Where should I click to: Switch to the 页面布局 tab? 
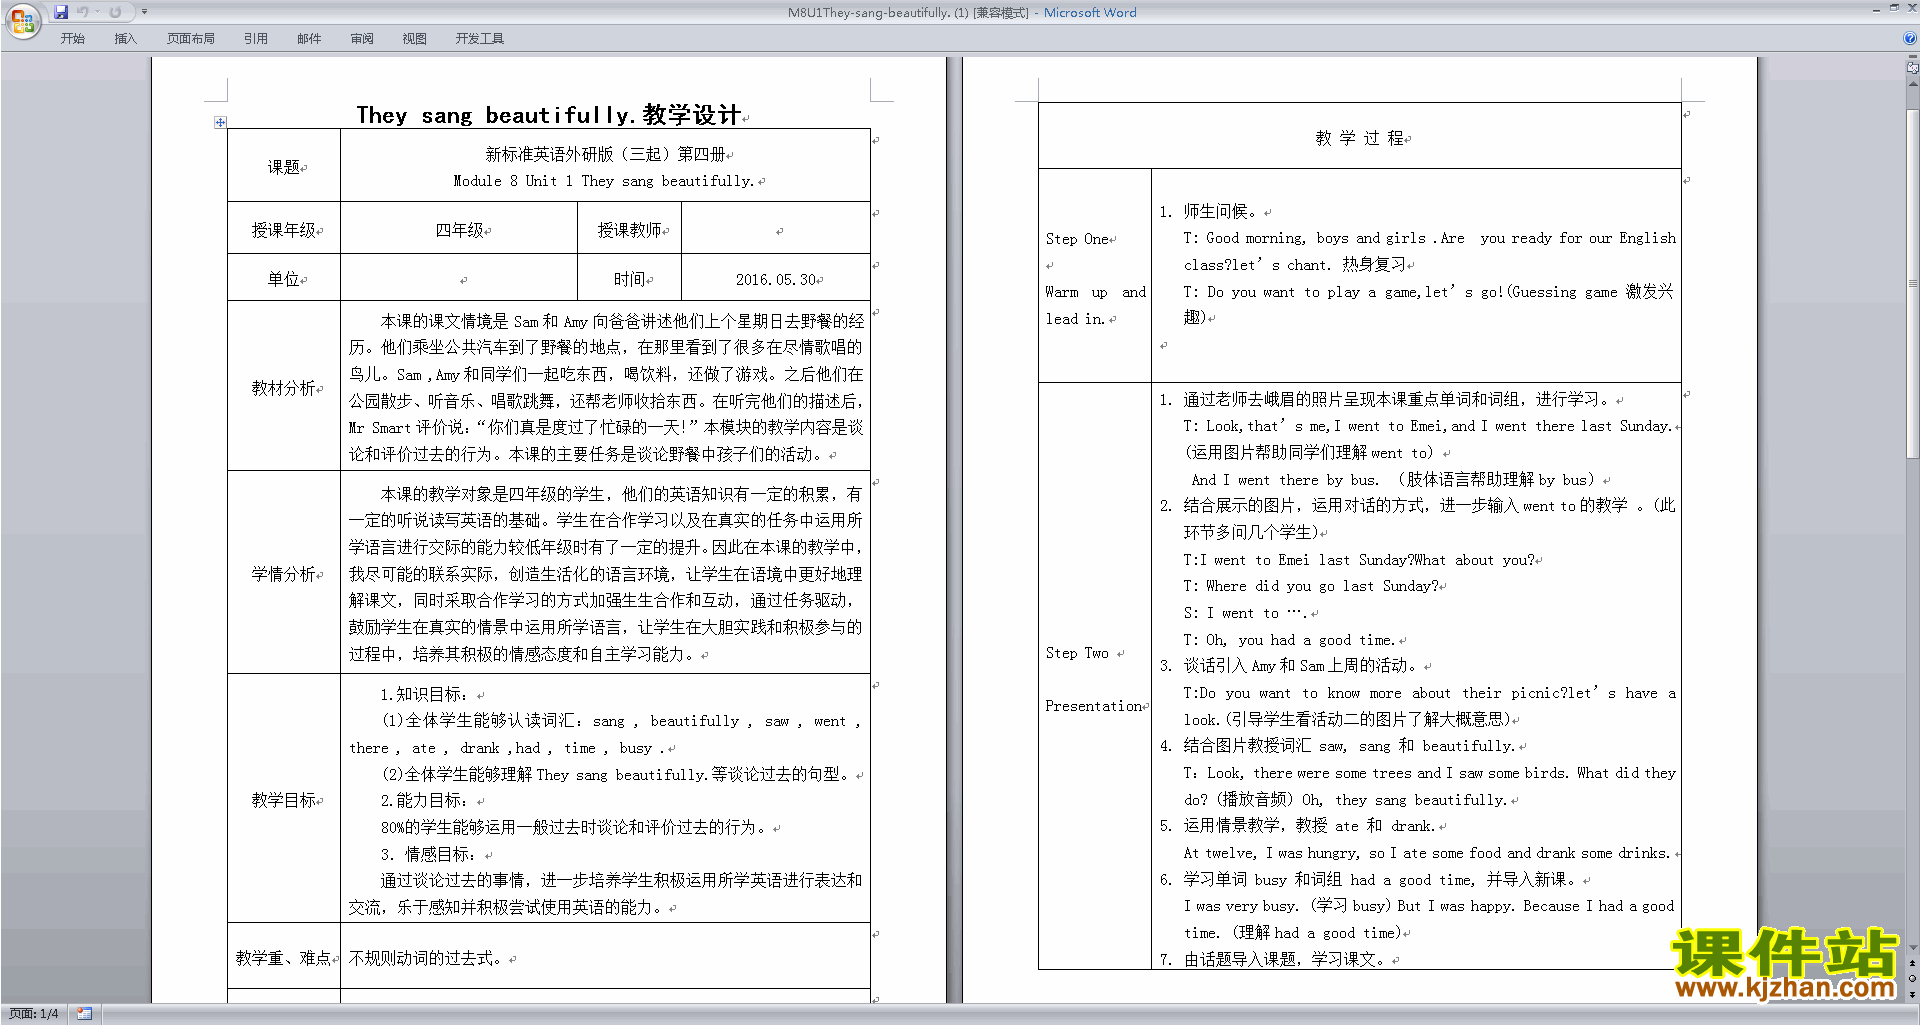tap(191, 39)
